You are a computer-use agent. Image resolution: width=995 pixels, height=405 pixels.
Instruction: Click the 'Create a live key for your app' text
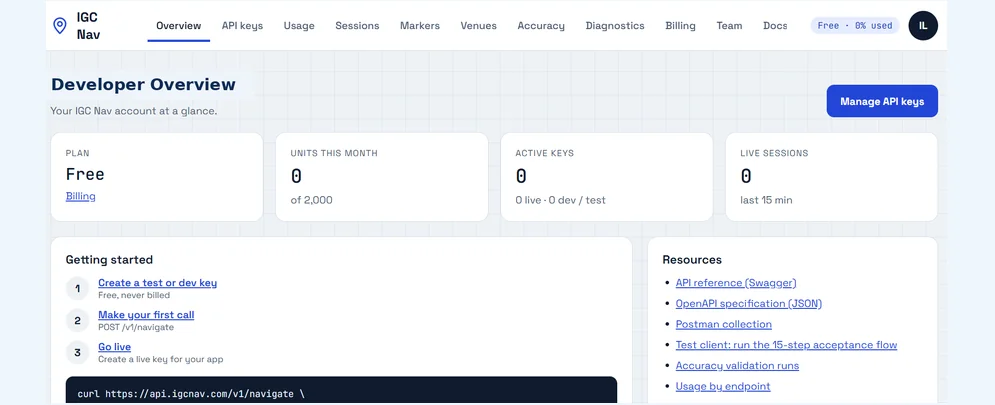click(161, 359)
